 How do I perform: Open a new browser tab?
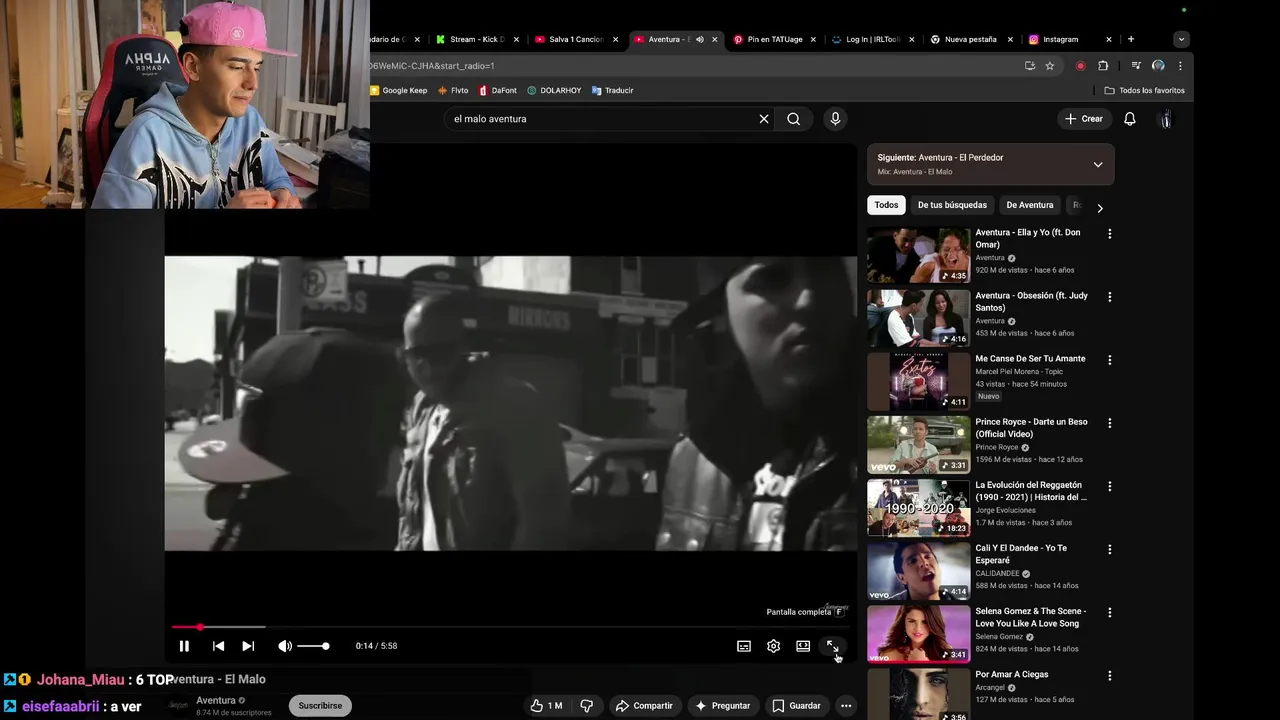tap(1131, 39)
